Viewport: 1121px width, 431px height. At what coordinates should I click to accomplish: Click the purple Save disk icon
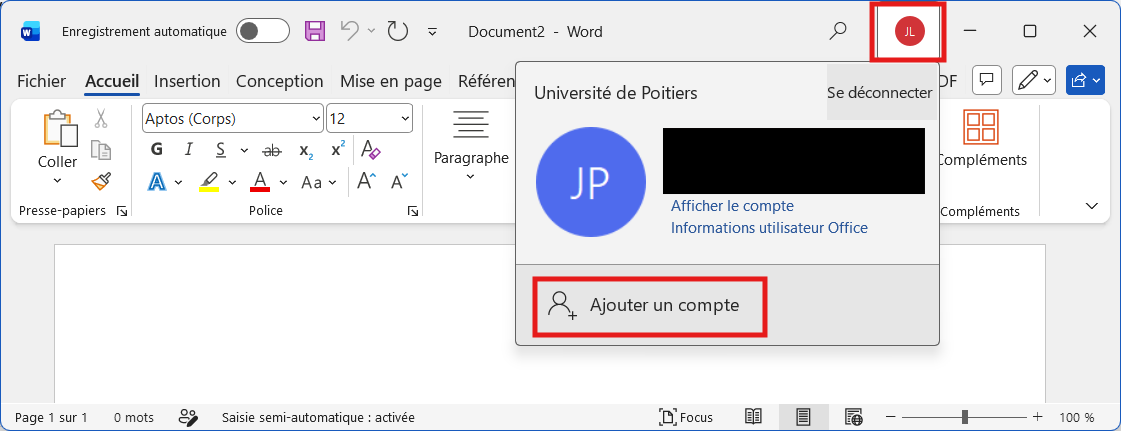tap(315, 31)
